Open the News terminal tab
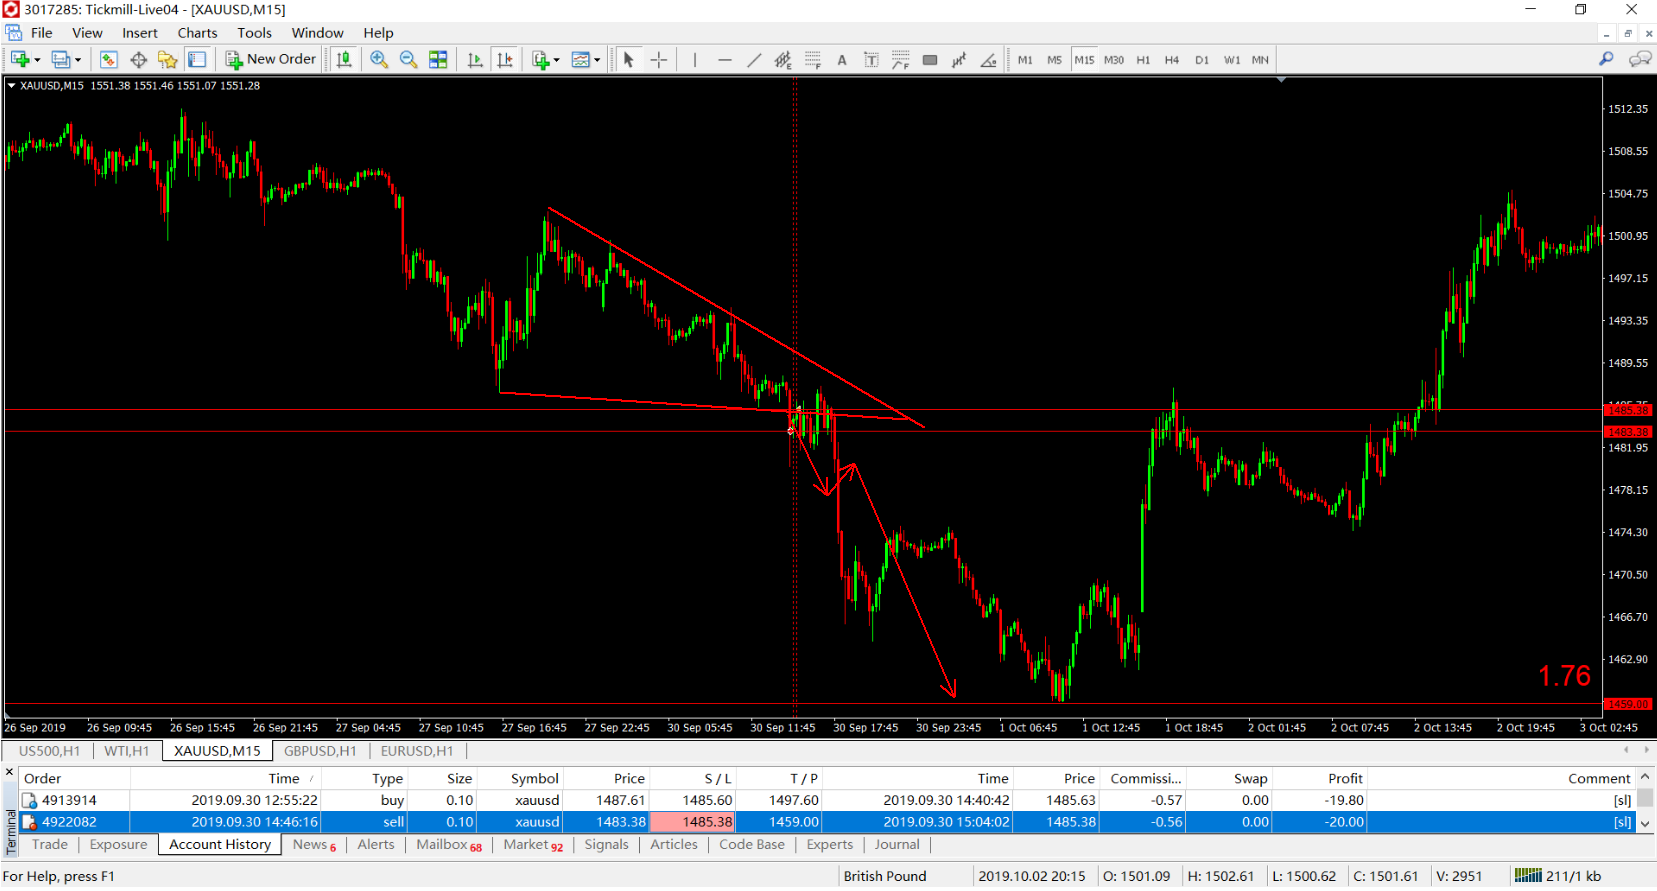Viewport: 1657px width, 891px height. click(x=314, y=845)
